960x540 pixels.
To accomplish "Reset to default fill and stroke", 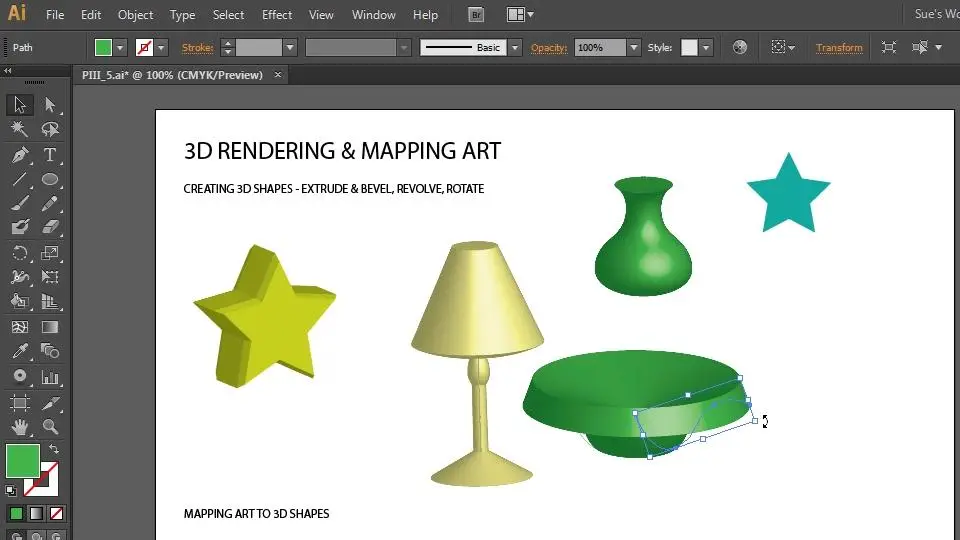I will 10,490.
